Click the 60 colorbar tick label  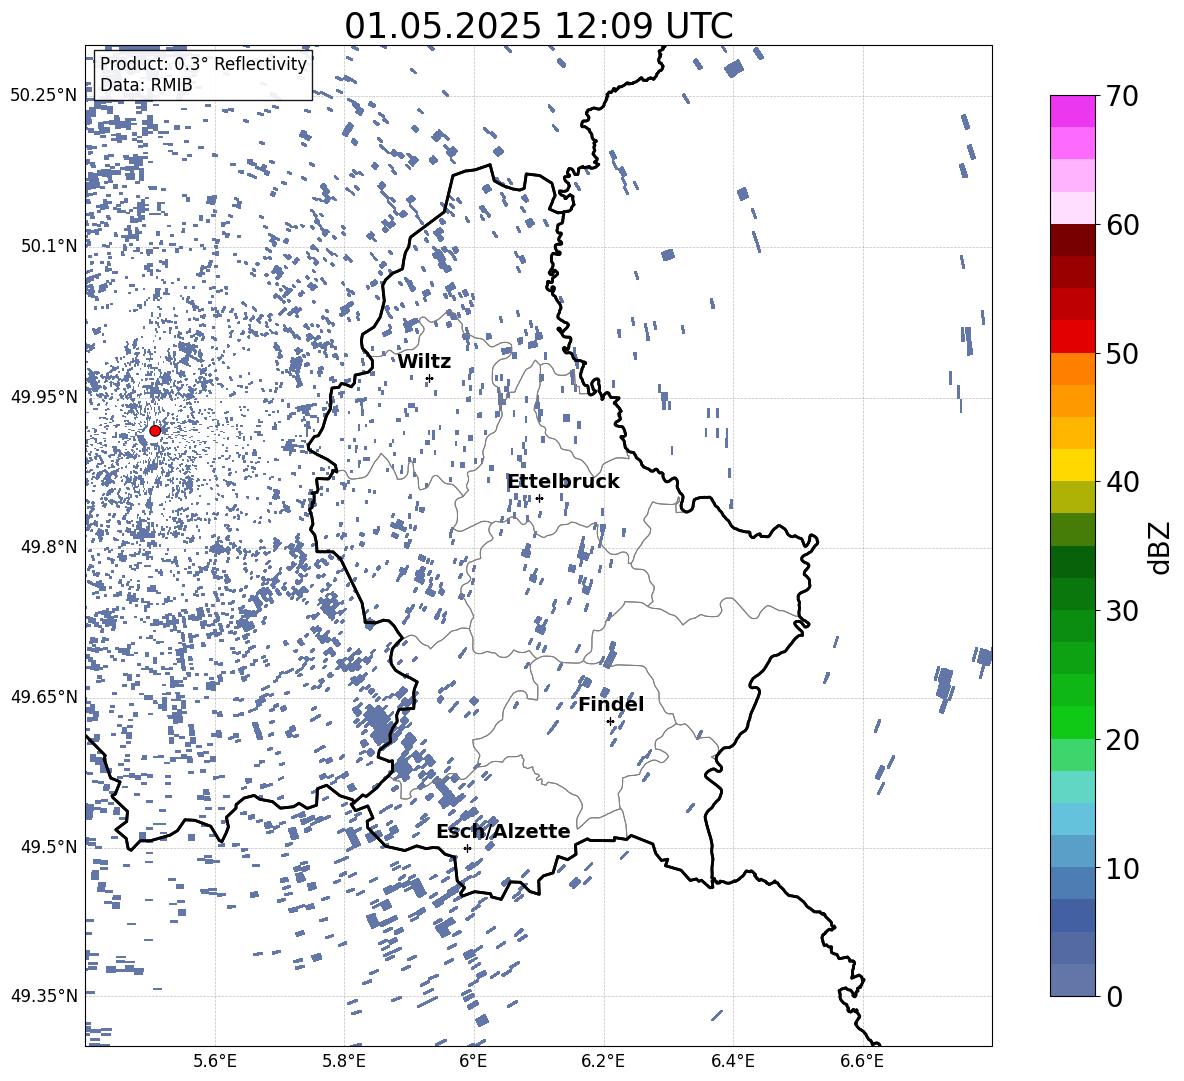(x=1122, y=225)
